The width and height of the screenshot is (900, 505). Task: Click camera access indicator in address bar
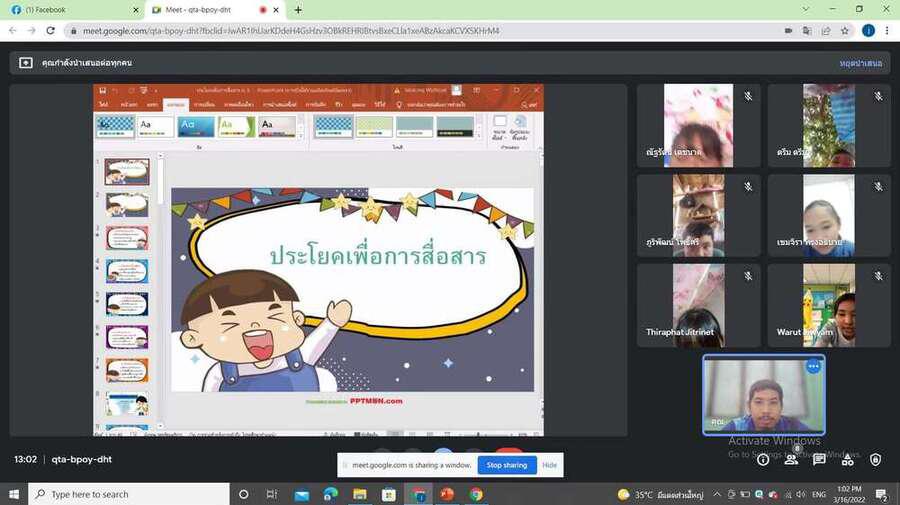coord(789,31)
